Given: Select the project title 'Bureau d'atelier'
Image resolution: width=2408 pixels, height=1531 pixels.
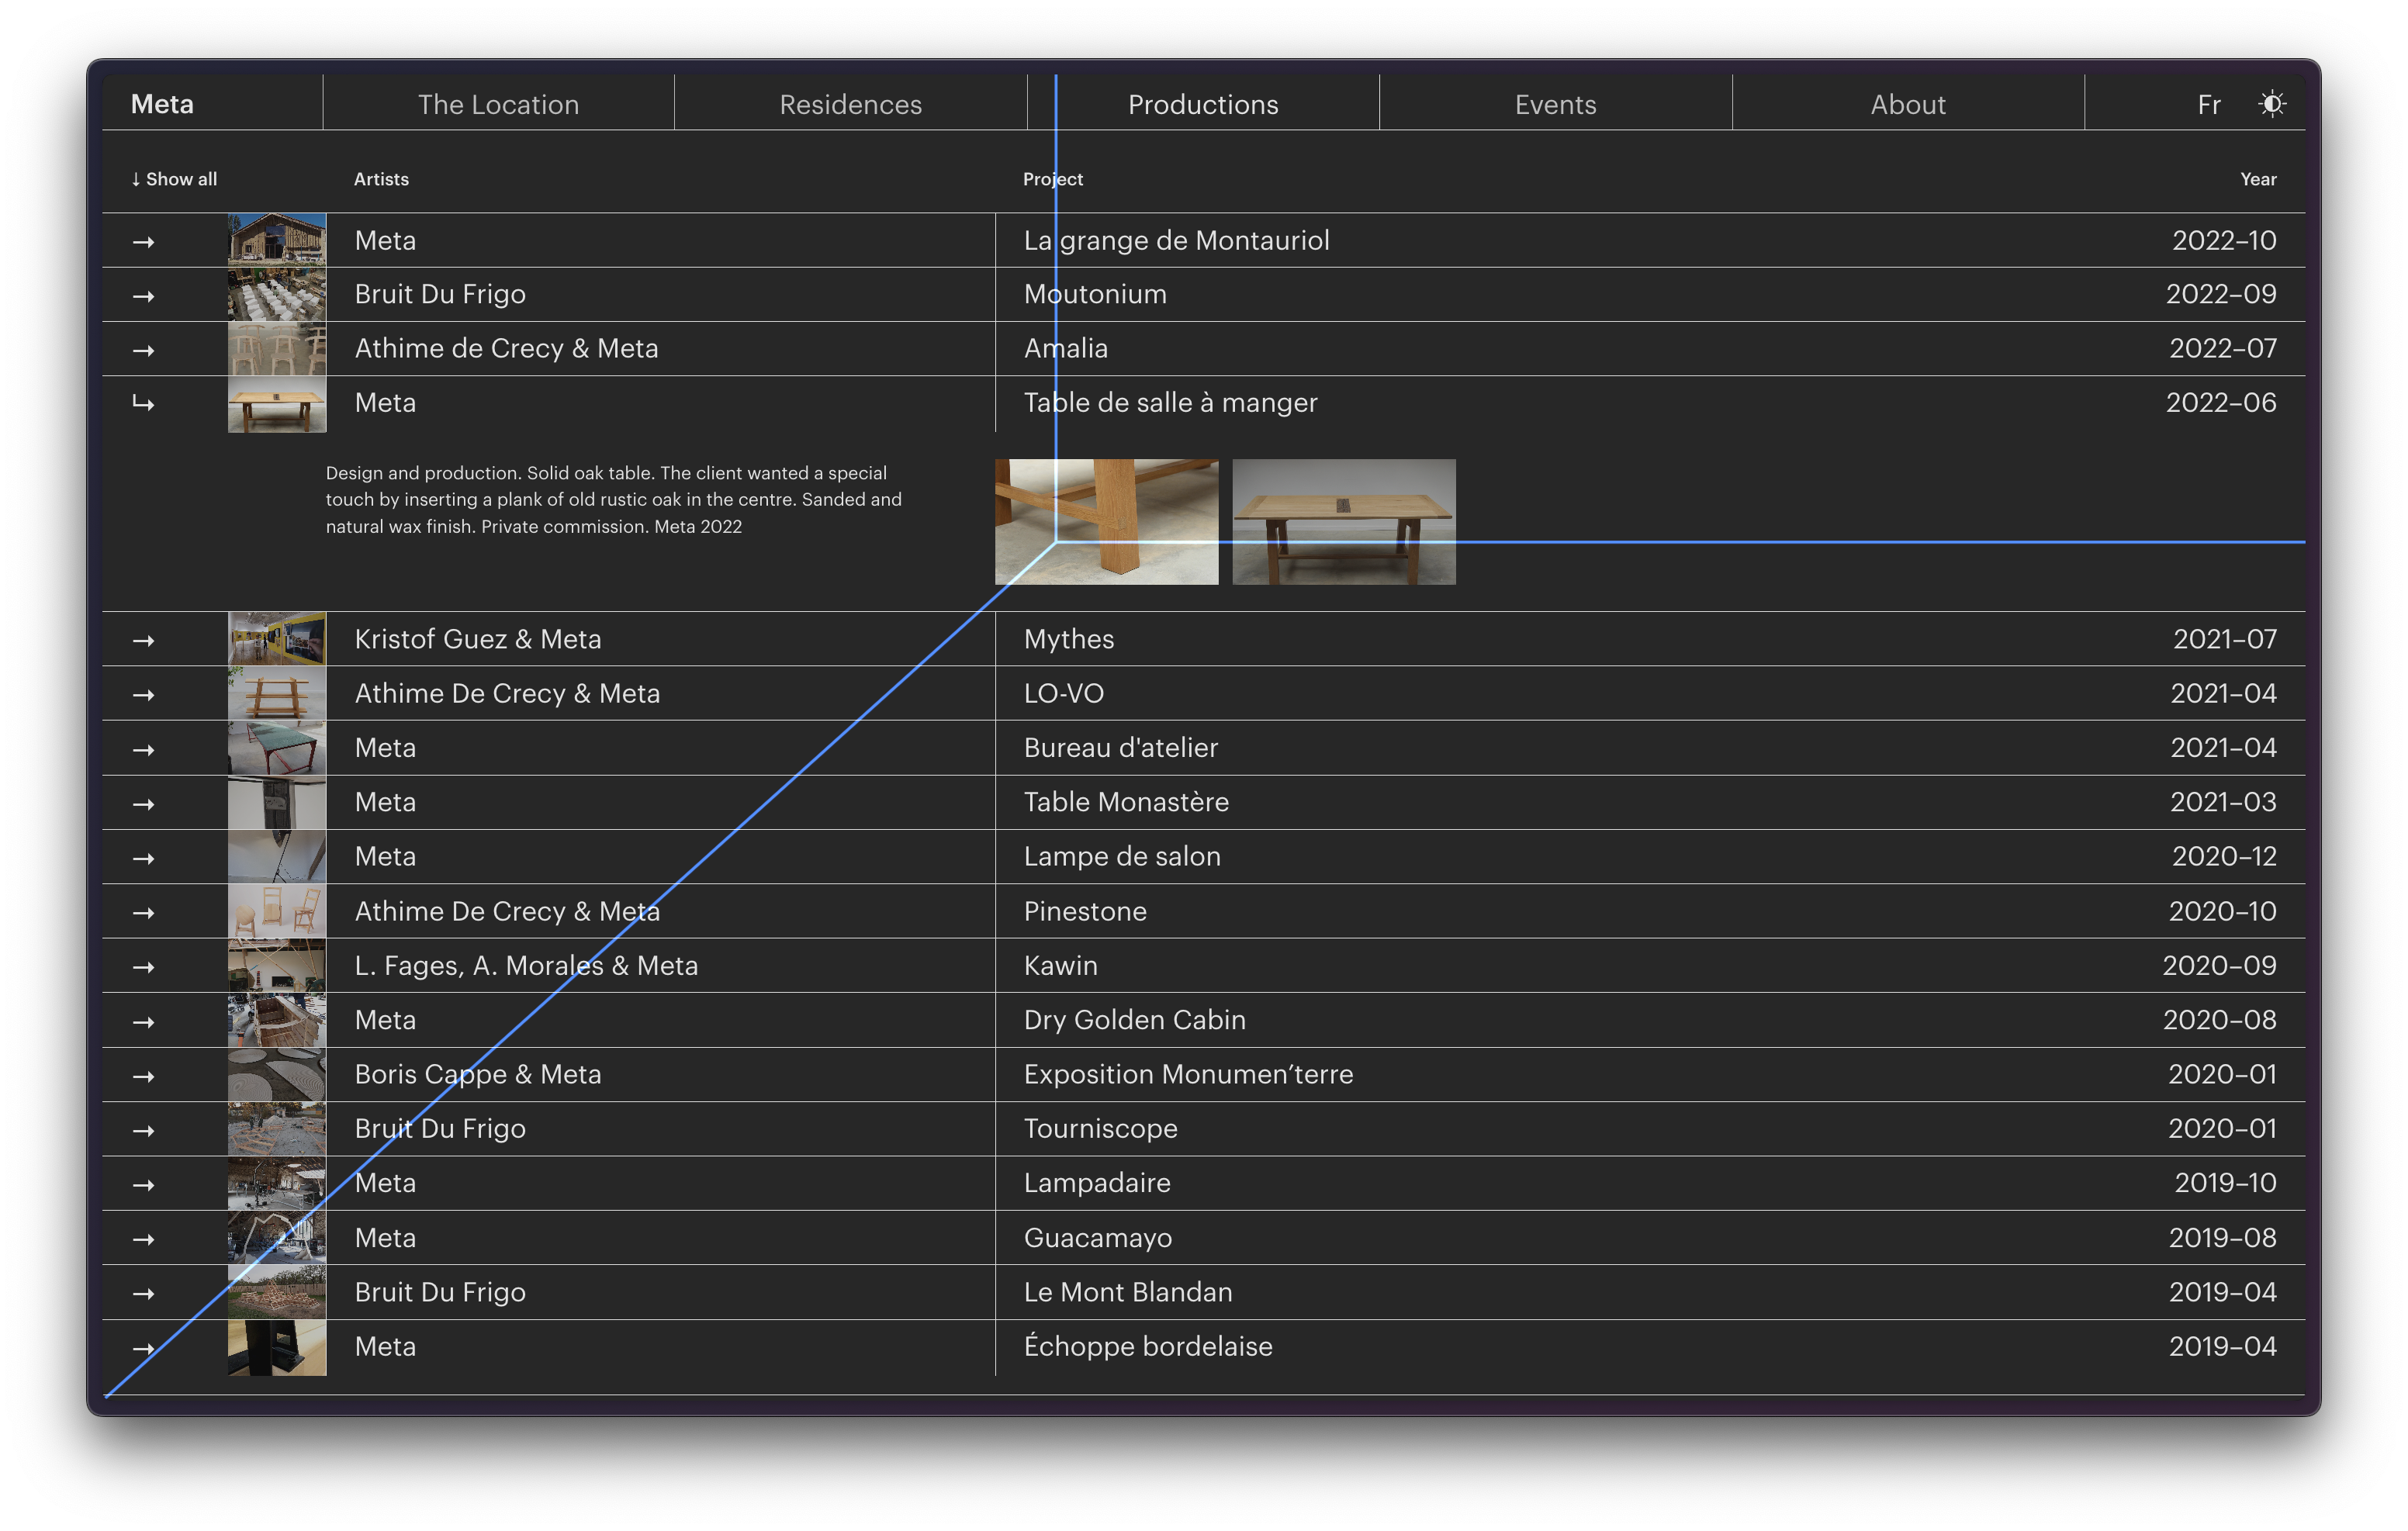Looking at the screenshot, I should tap(1120, 747).
